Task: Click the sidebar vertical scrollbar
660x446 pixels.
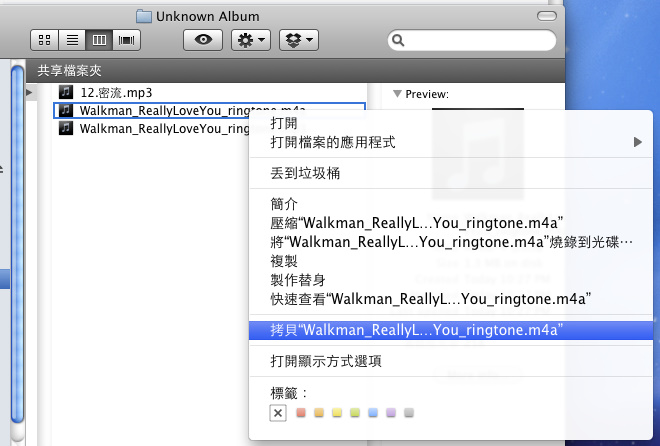Action: [18, 244]
